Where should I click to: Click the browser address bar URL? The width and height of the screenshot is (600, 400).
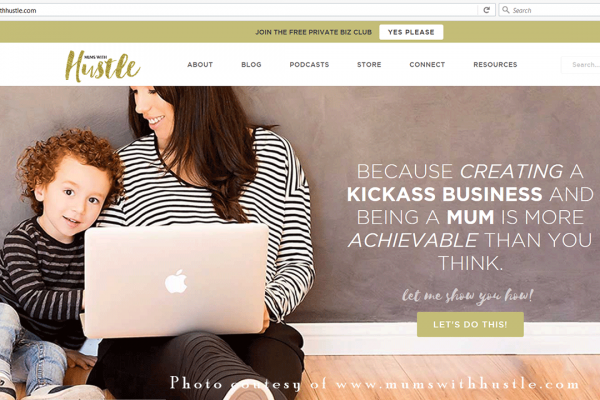click(x=18, y=10)
